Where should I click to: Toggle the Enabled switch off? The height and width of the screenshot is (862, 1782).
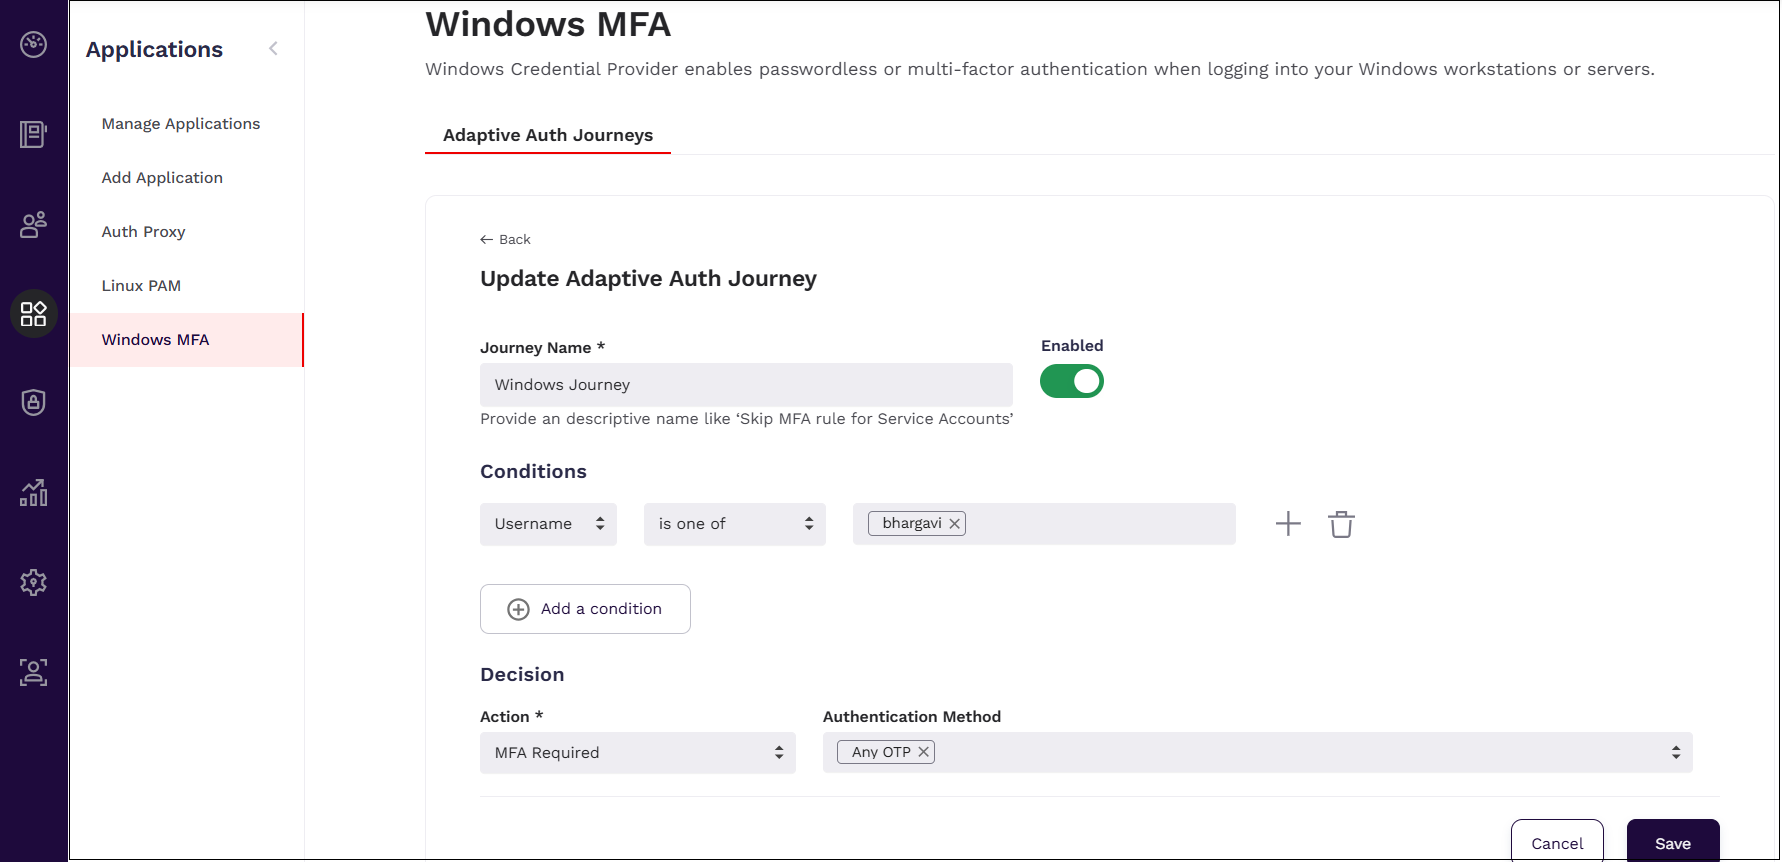pyautogui.click(x=1072, y=381)
